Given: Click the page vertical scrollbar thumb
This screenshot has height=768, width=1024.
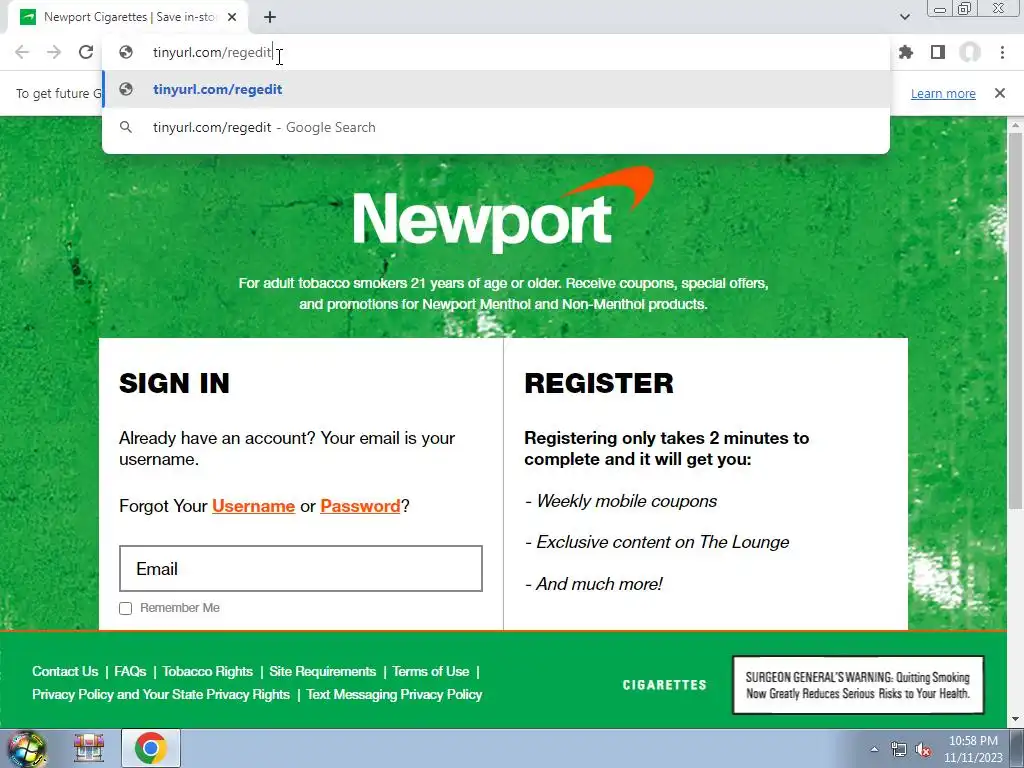Looking at the screenshot, I should click(x=1015, y=320).
